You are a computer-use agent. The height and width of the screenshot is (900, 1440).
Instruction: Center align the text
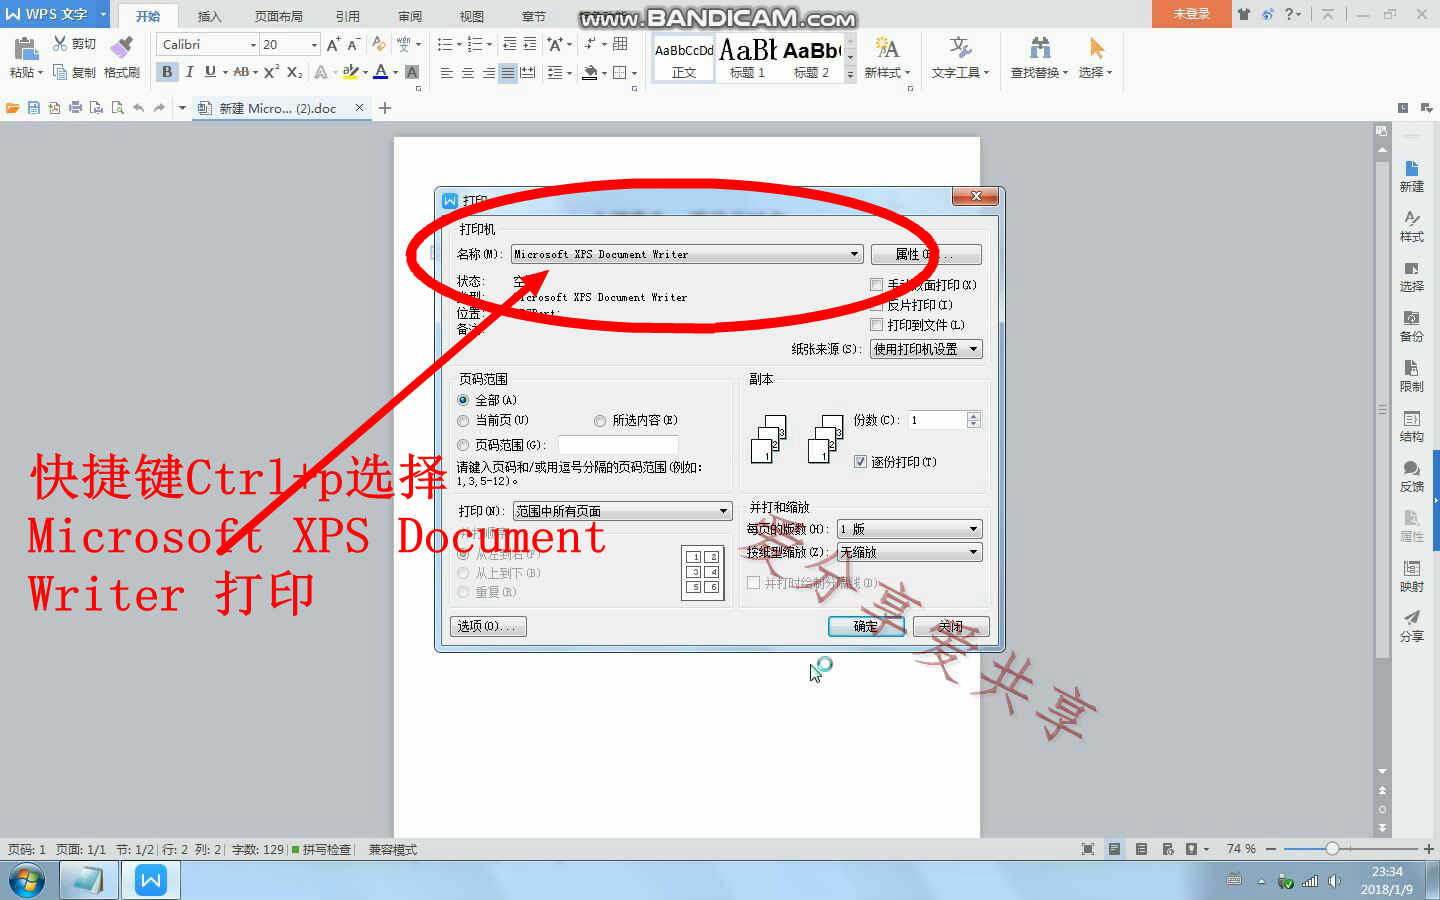[x=467, y=72]
